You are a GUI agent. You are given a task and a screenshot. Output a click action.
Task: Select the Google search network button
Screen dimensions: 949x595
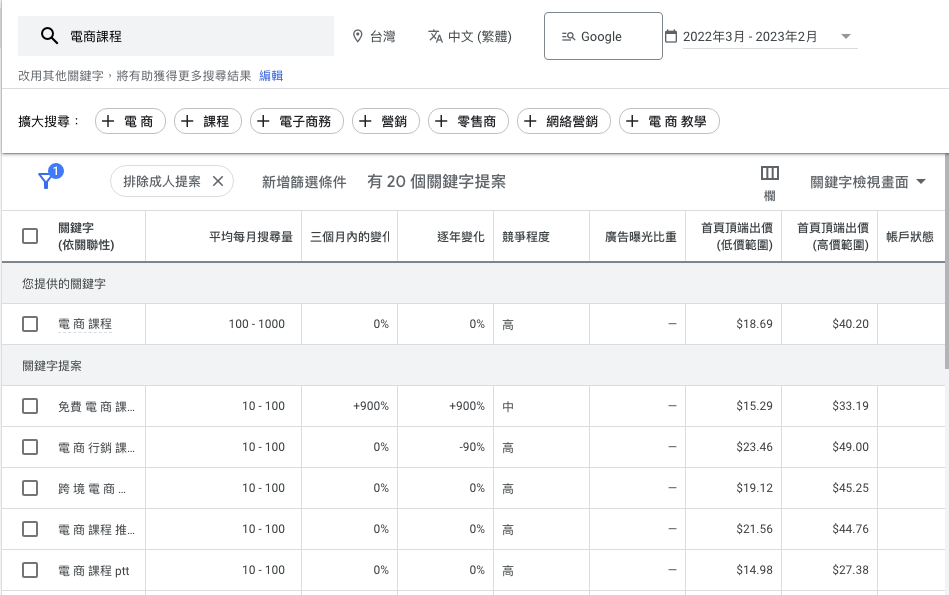pyautogui.click(x=603, y=36)
